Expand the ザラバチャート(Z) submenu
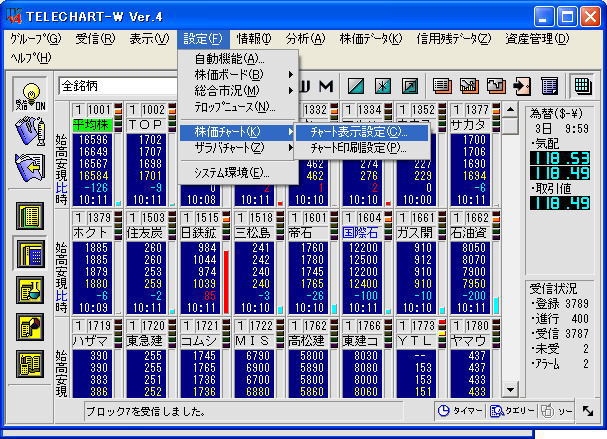Screen dimensions: 607x439 pyautogui.click(x=238, y=148)
